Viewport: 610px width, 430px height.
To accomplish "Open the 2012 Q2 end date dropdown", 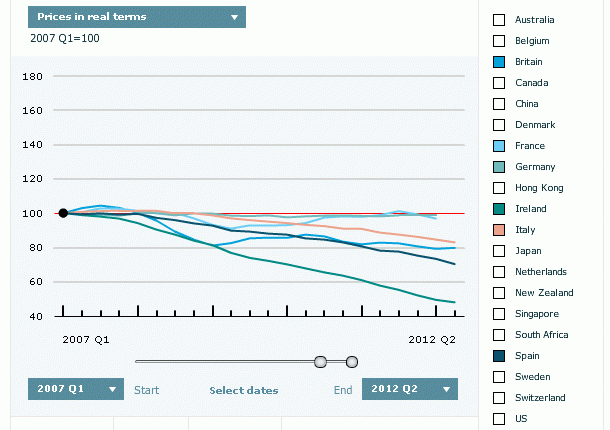I will click(x=409, y=389).
